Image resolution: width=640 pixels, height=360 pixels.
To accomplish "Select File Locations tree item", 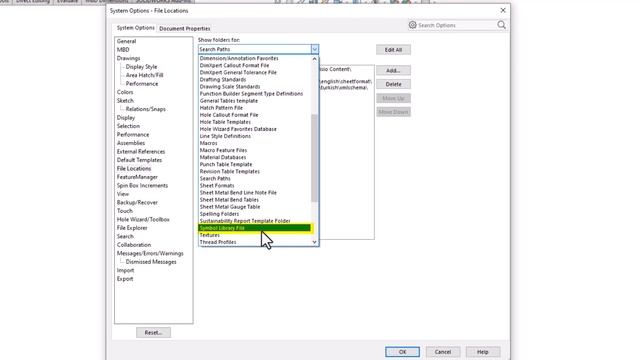I will pos(134,169).
